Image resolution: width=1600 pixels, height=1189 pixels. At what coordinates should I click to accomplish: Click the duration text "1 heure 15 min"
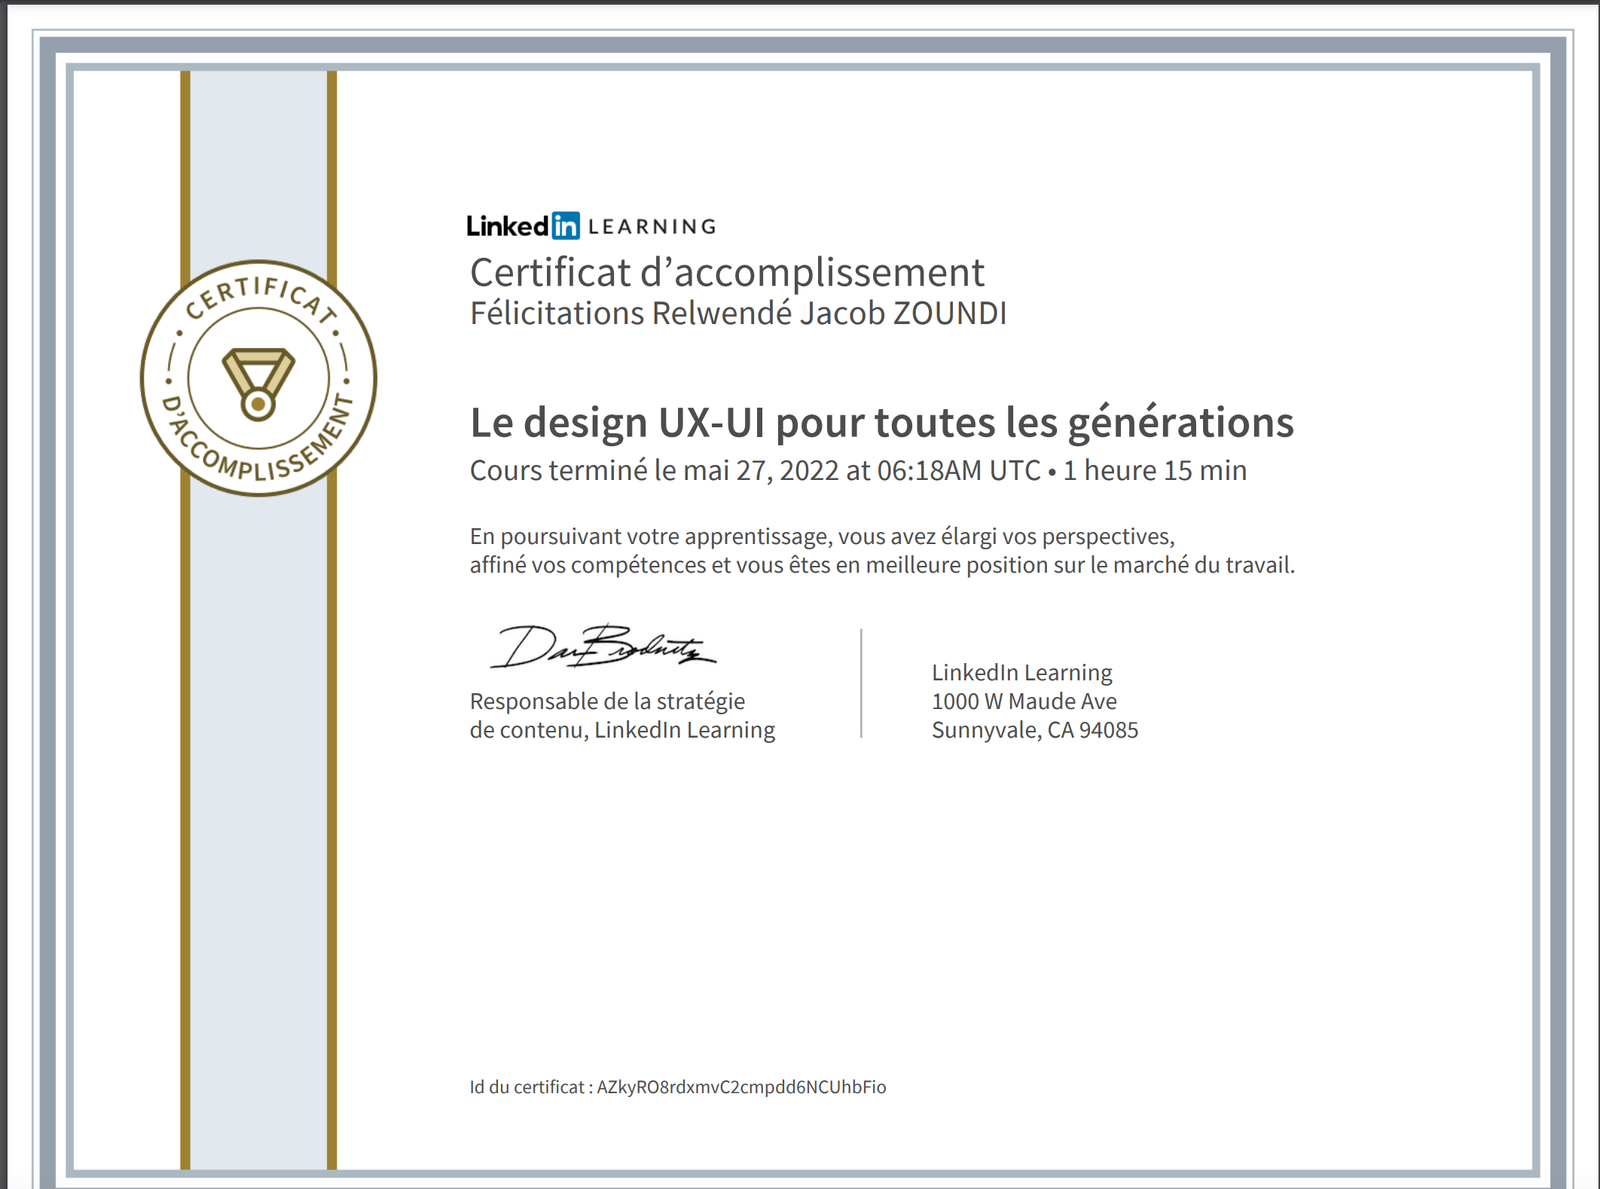1155,470
